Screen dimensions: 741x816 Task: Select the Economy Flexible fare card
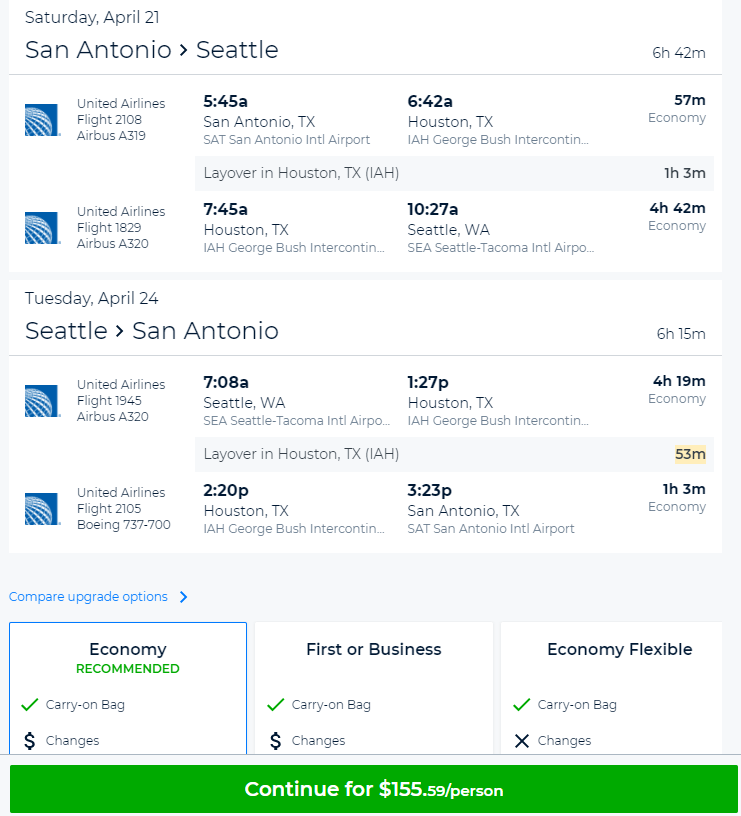pos(611,688)
